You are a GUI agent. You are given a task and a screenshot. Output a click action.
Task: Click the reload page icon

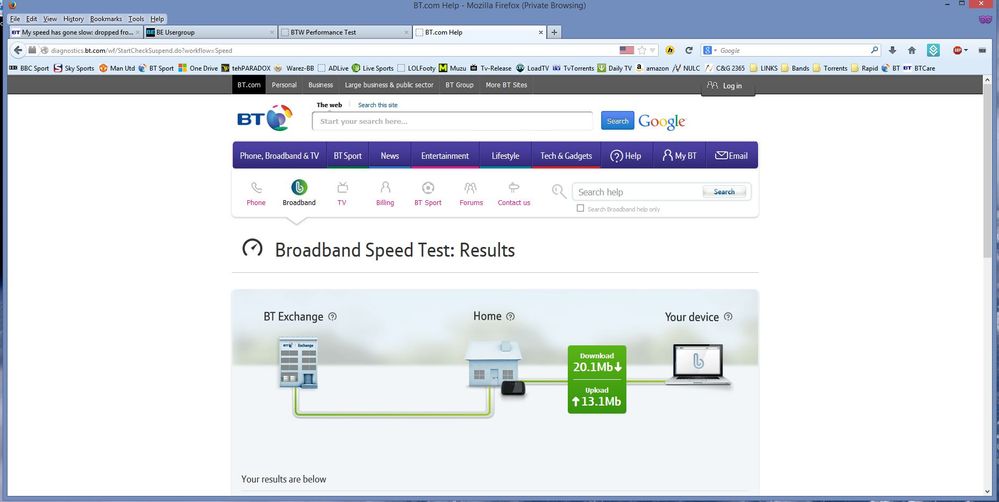coord(689,50)
